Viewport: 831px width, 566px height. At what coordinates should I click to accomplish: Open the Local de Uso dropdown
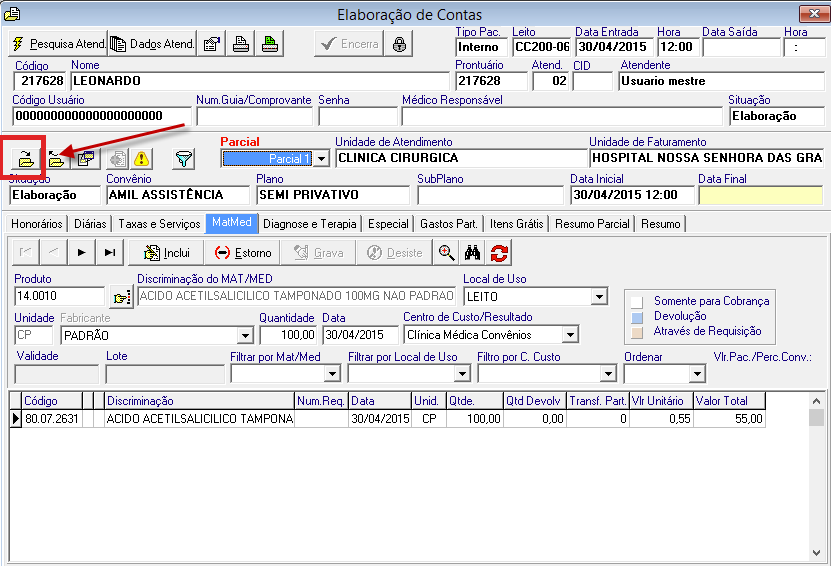[599, 296]
